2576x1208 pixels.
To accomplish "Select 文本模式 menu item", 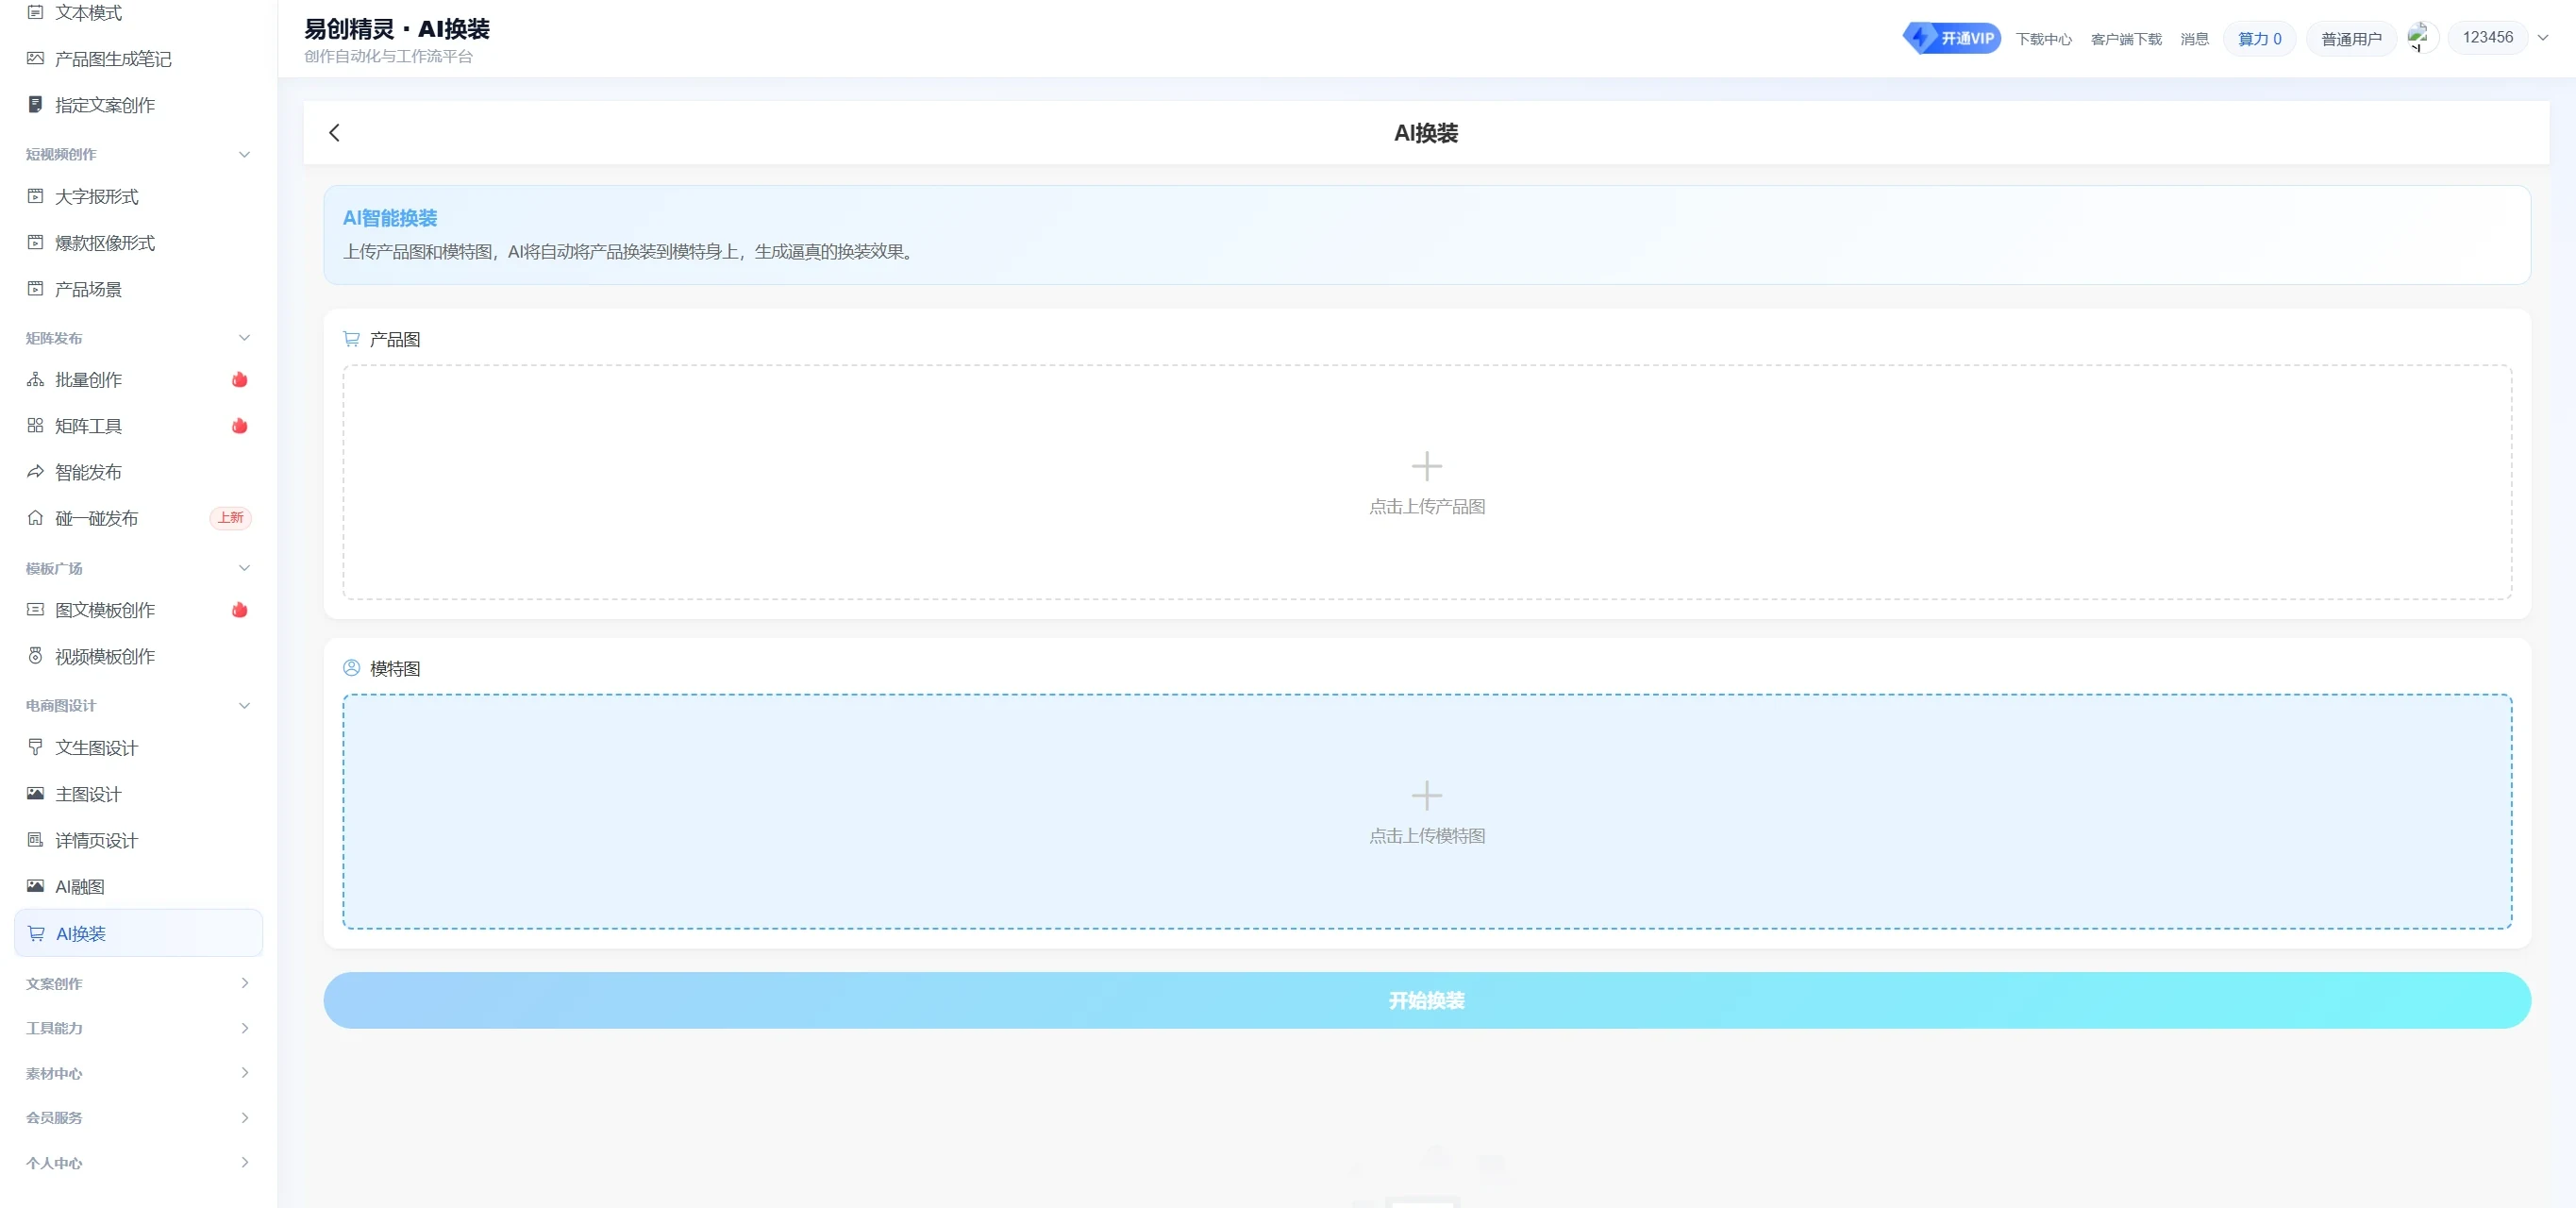I will tap(139, 13).
